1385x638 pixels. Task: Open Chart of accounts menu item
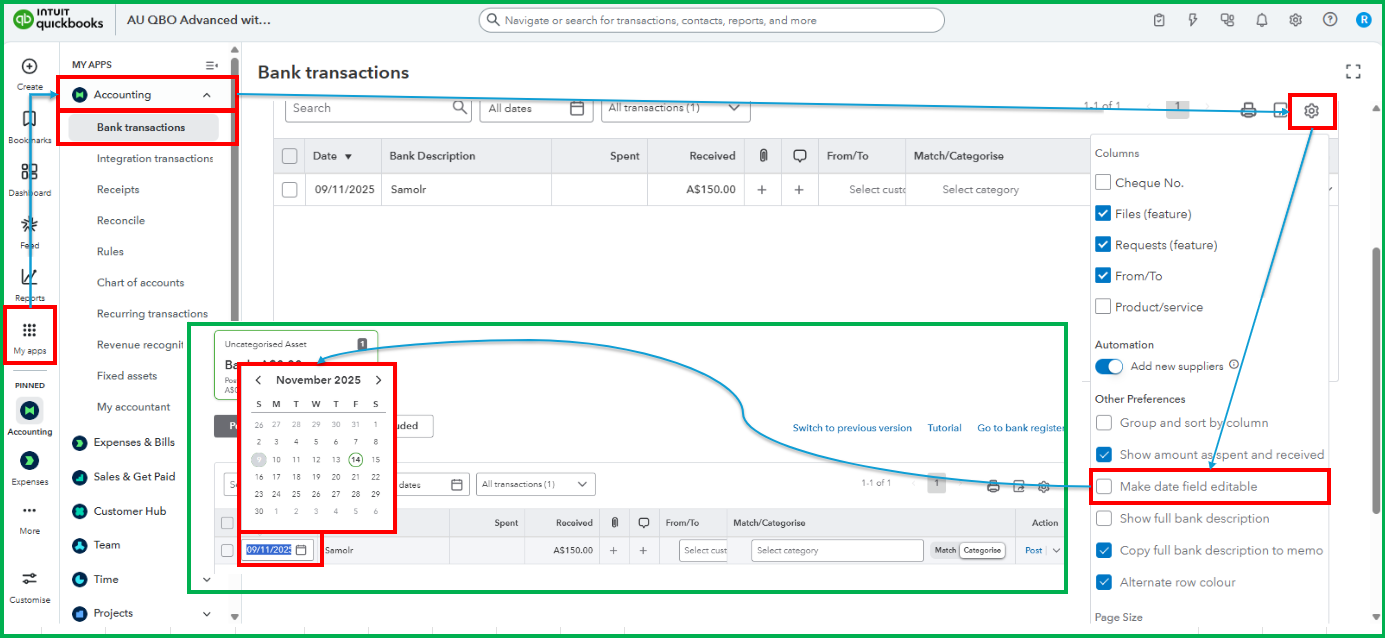pyautogui.click(x=140, y=283)
